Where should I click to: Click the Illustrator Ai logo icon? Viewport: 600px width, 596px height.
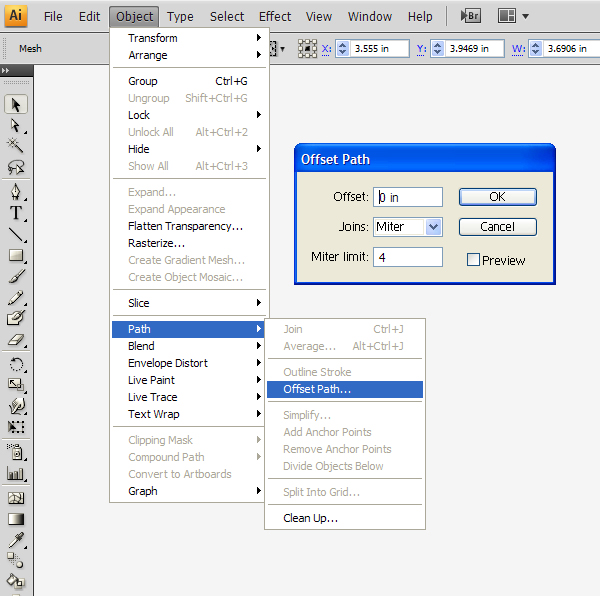(16, 16)
